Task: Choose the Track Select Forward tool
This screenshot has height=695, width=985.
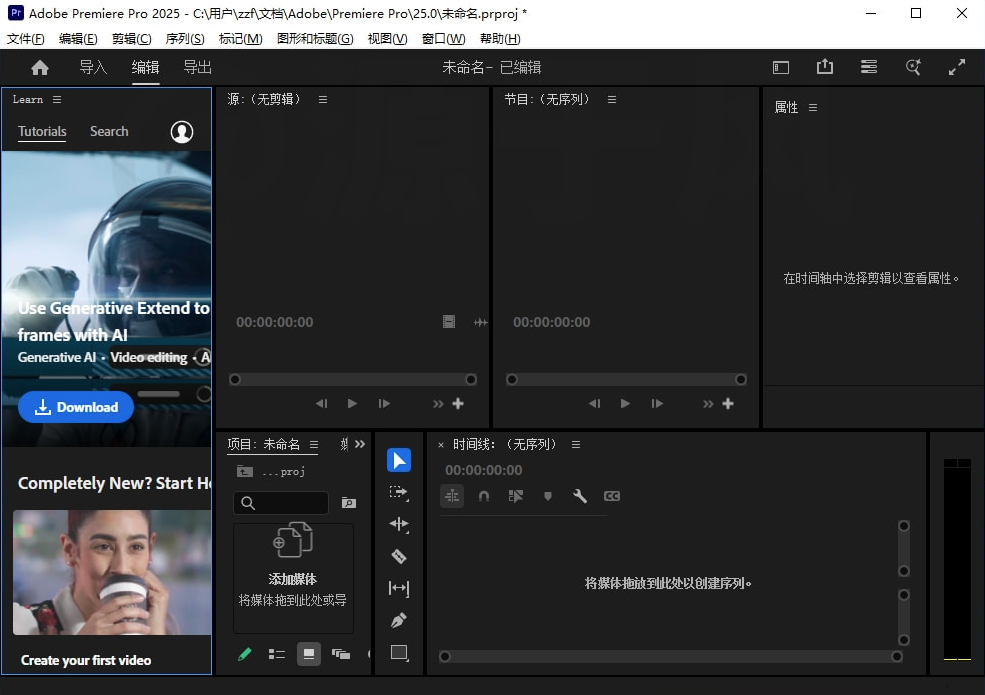Action: point(398,492)
